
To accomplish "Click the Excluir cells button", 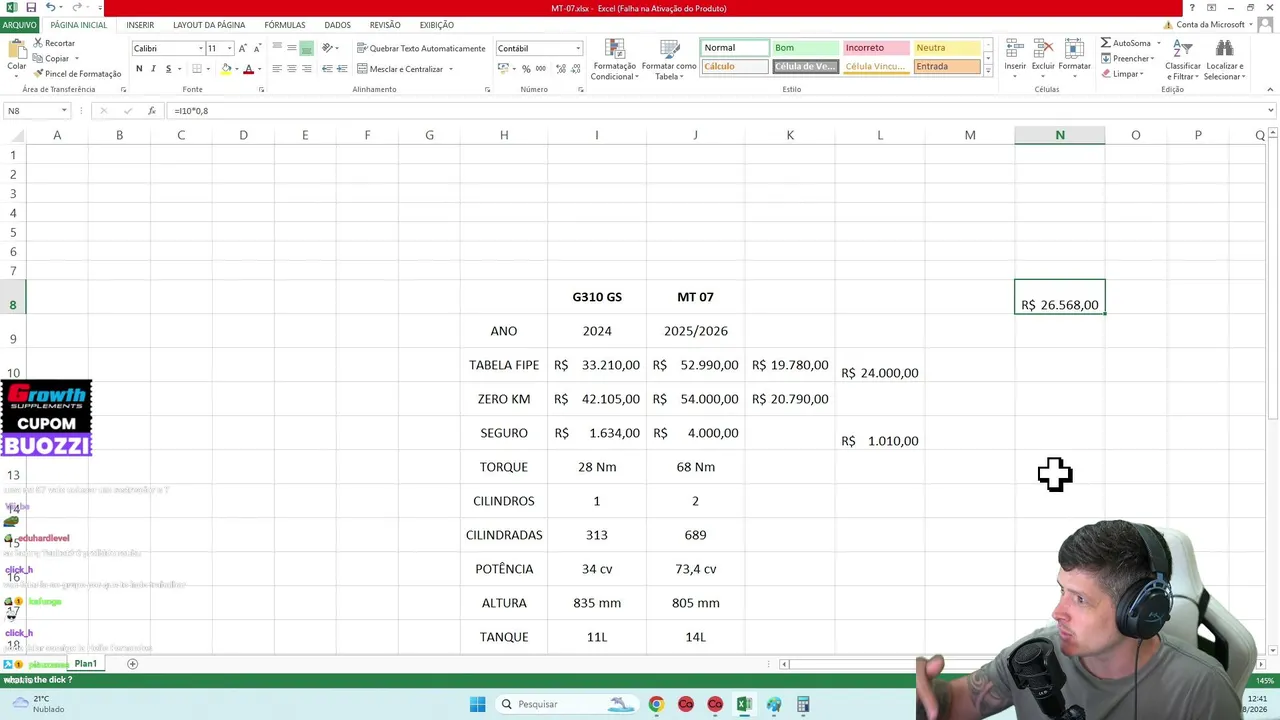I will [x=1043, y=59].
